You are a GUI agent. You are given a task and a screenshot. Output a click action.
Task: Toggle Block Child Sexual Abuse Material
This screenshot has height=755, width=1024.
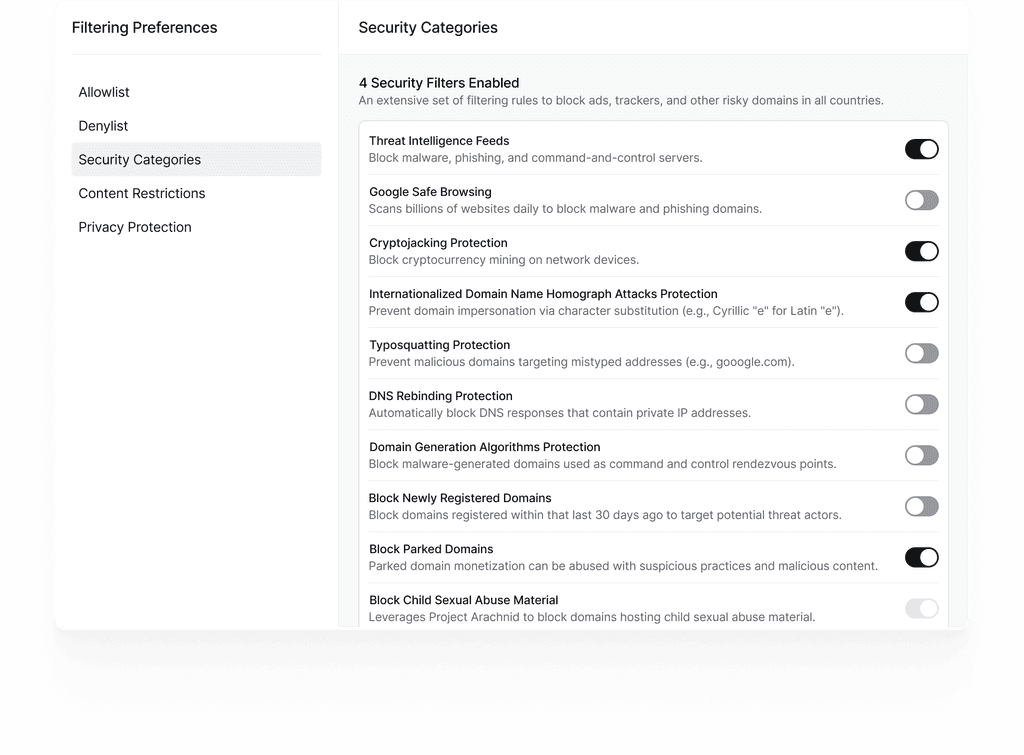click(x=921, y=608)
